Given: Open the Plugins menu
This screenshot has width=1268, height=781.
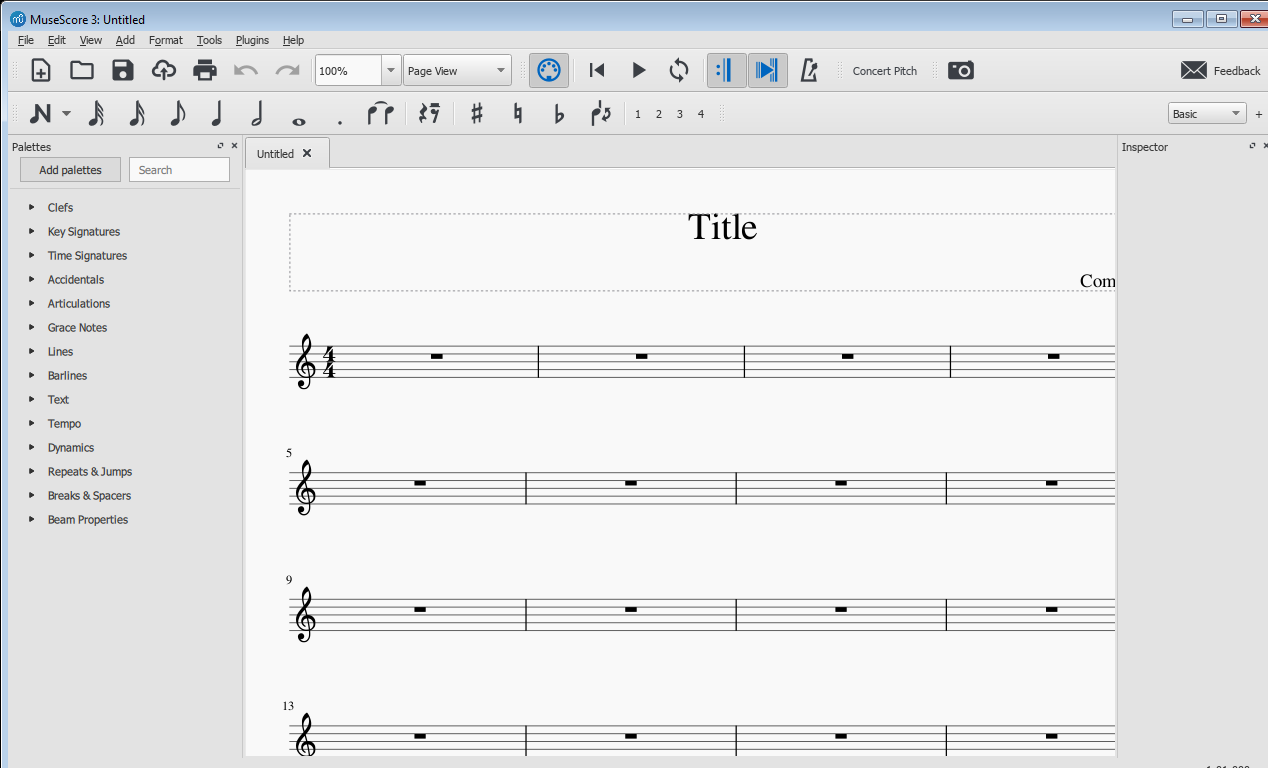Looking at the screenshot, I should tap(252, 40).
